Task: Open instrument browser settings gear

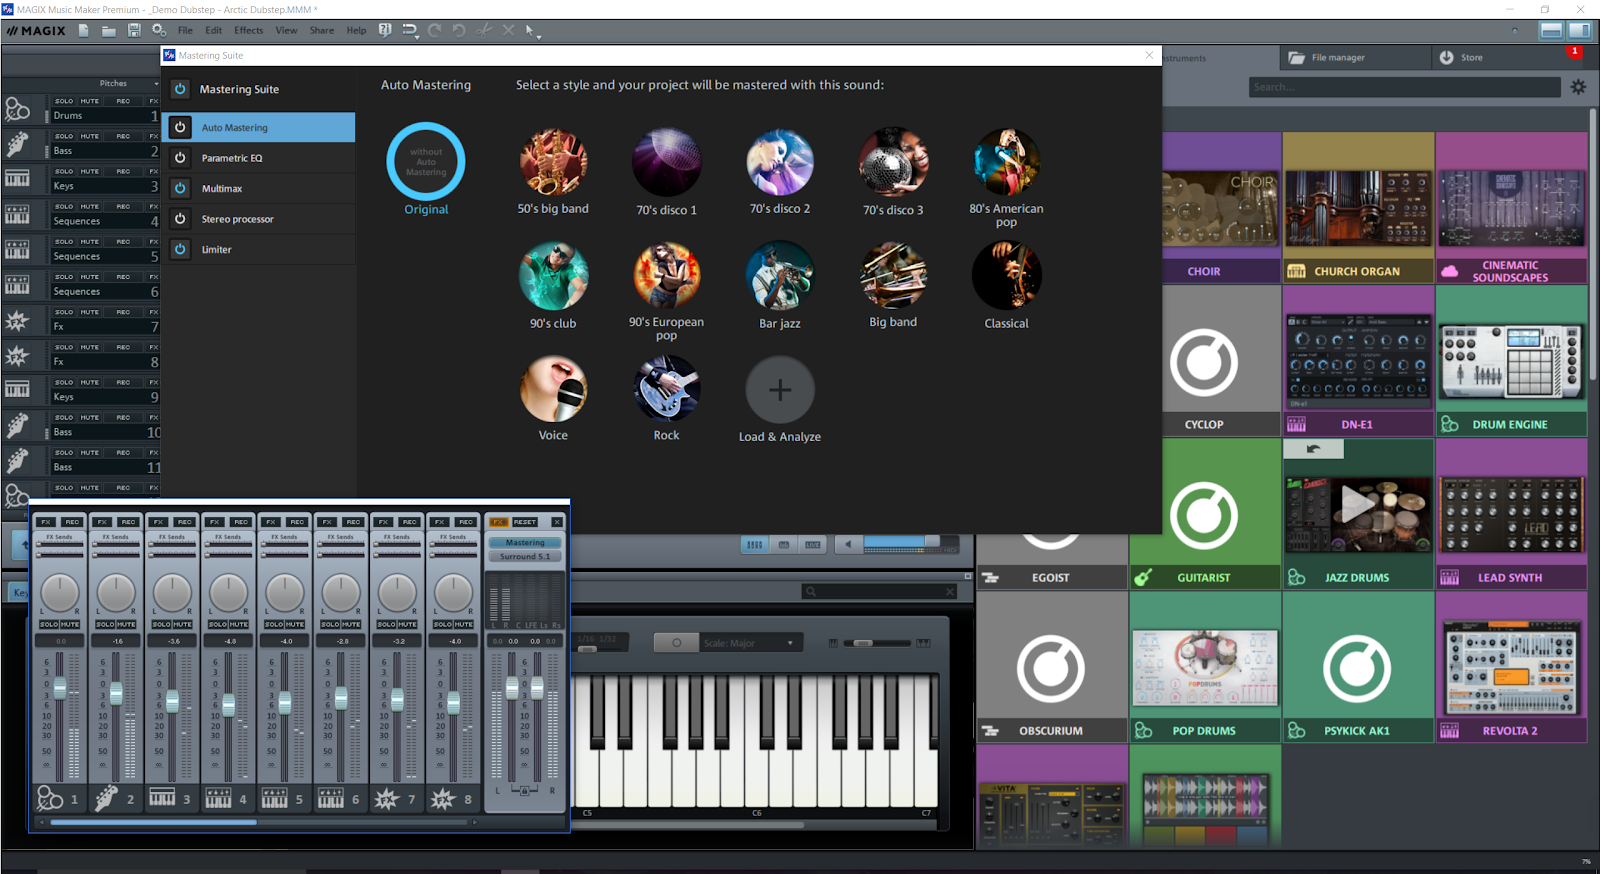Action: (x=1578, y=87)
